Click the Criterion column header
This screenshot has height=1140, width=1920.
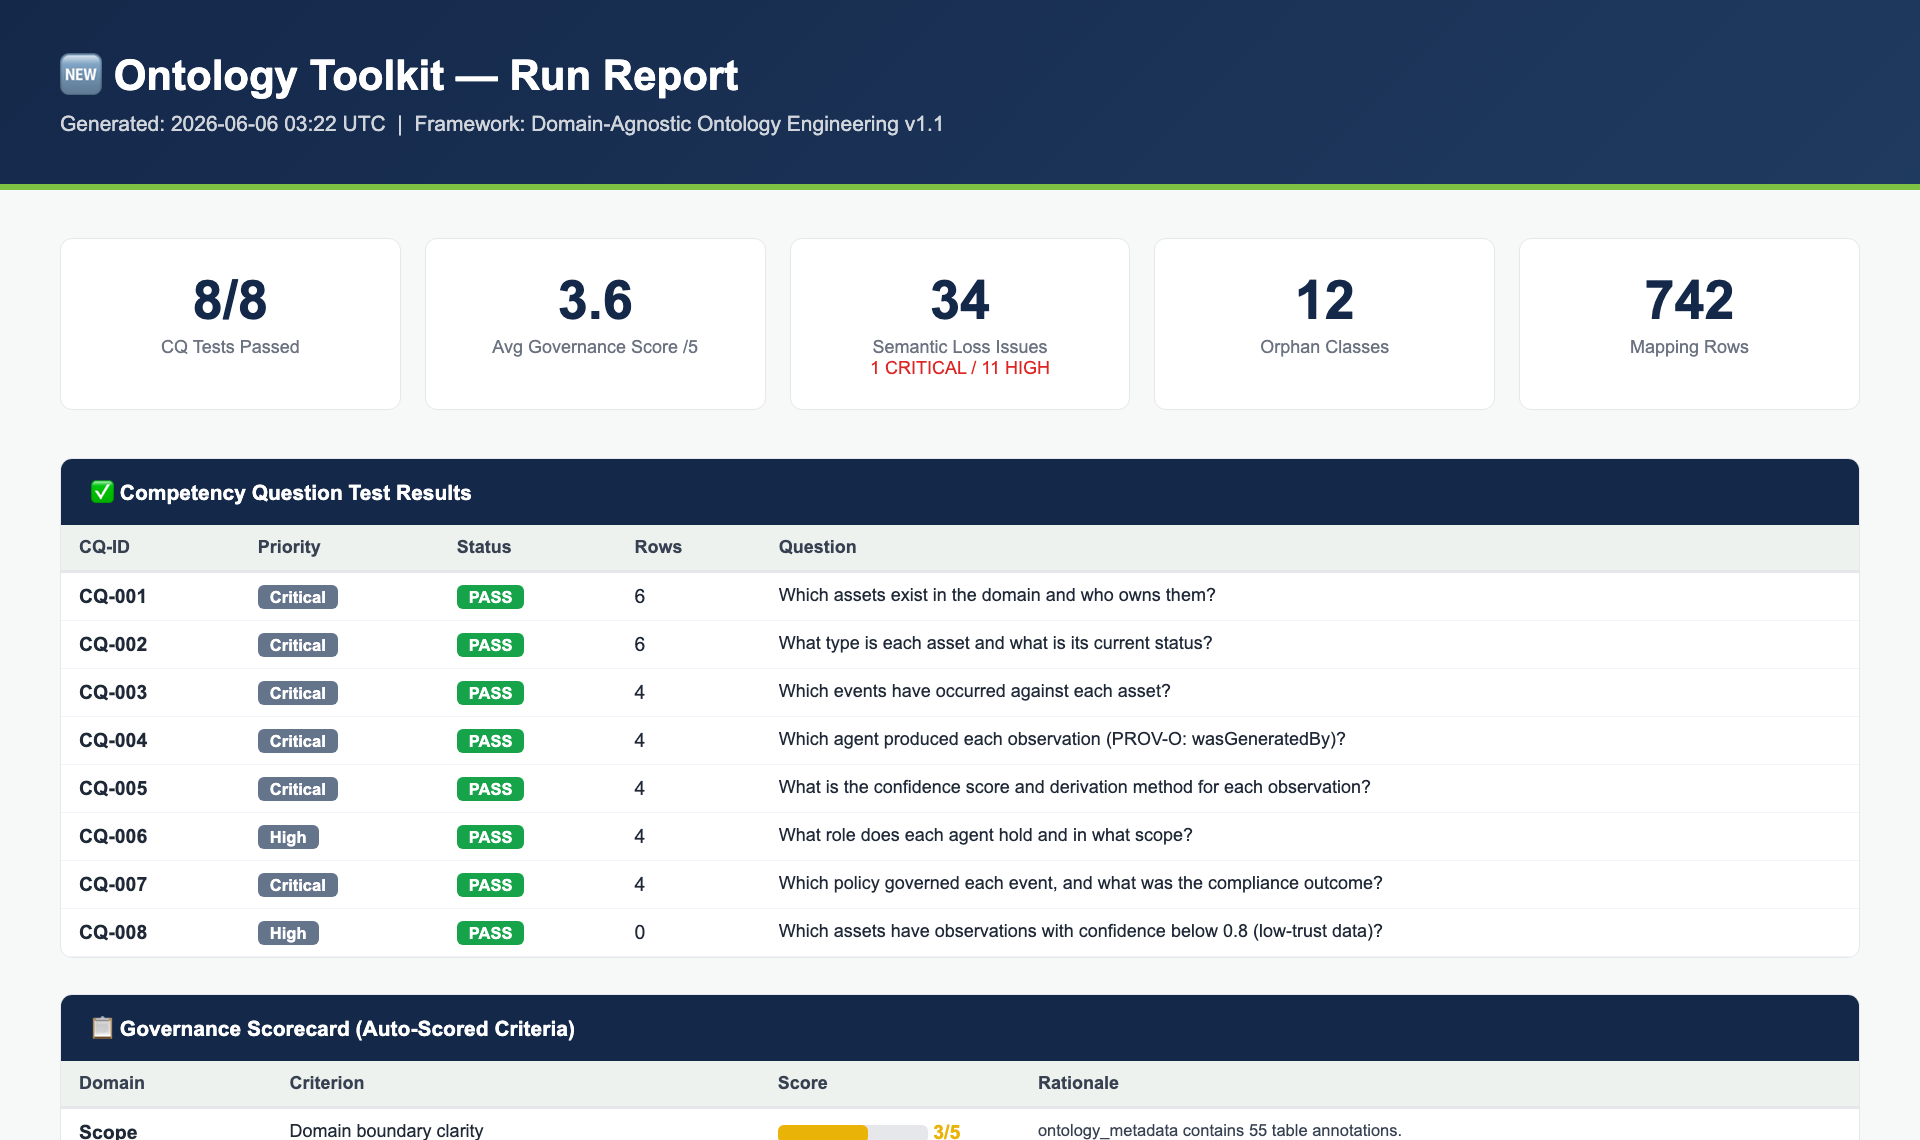click(x=326, y=1083)
